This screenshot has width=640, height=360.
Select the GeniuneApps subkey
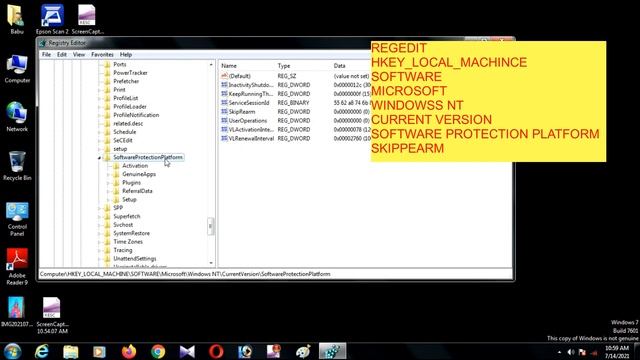point(139,174)
